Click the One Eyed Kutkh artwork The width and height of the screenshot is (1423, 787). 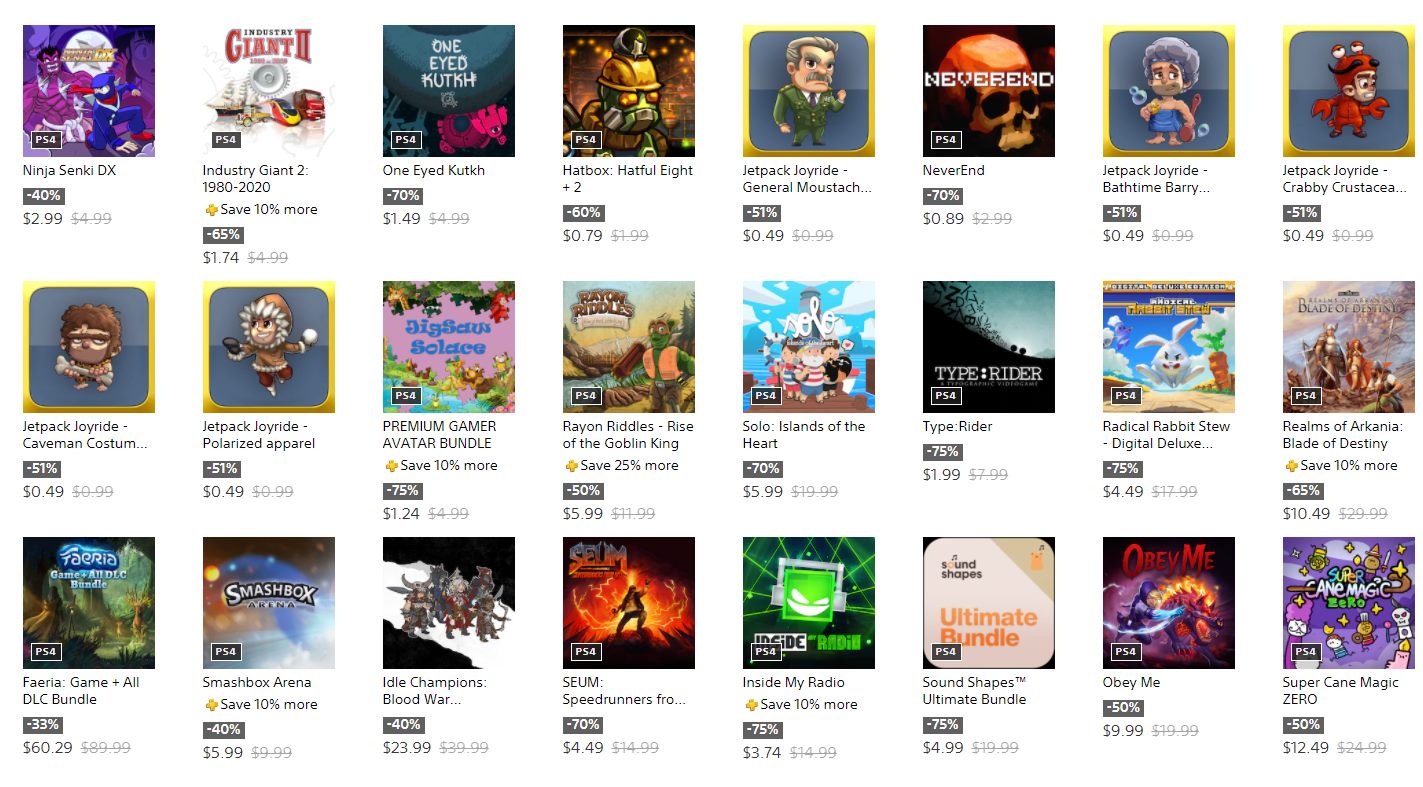click(449, 91)
